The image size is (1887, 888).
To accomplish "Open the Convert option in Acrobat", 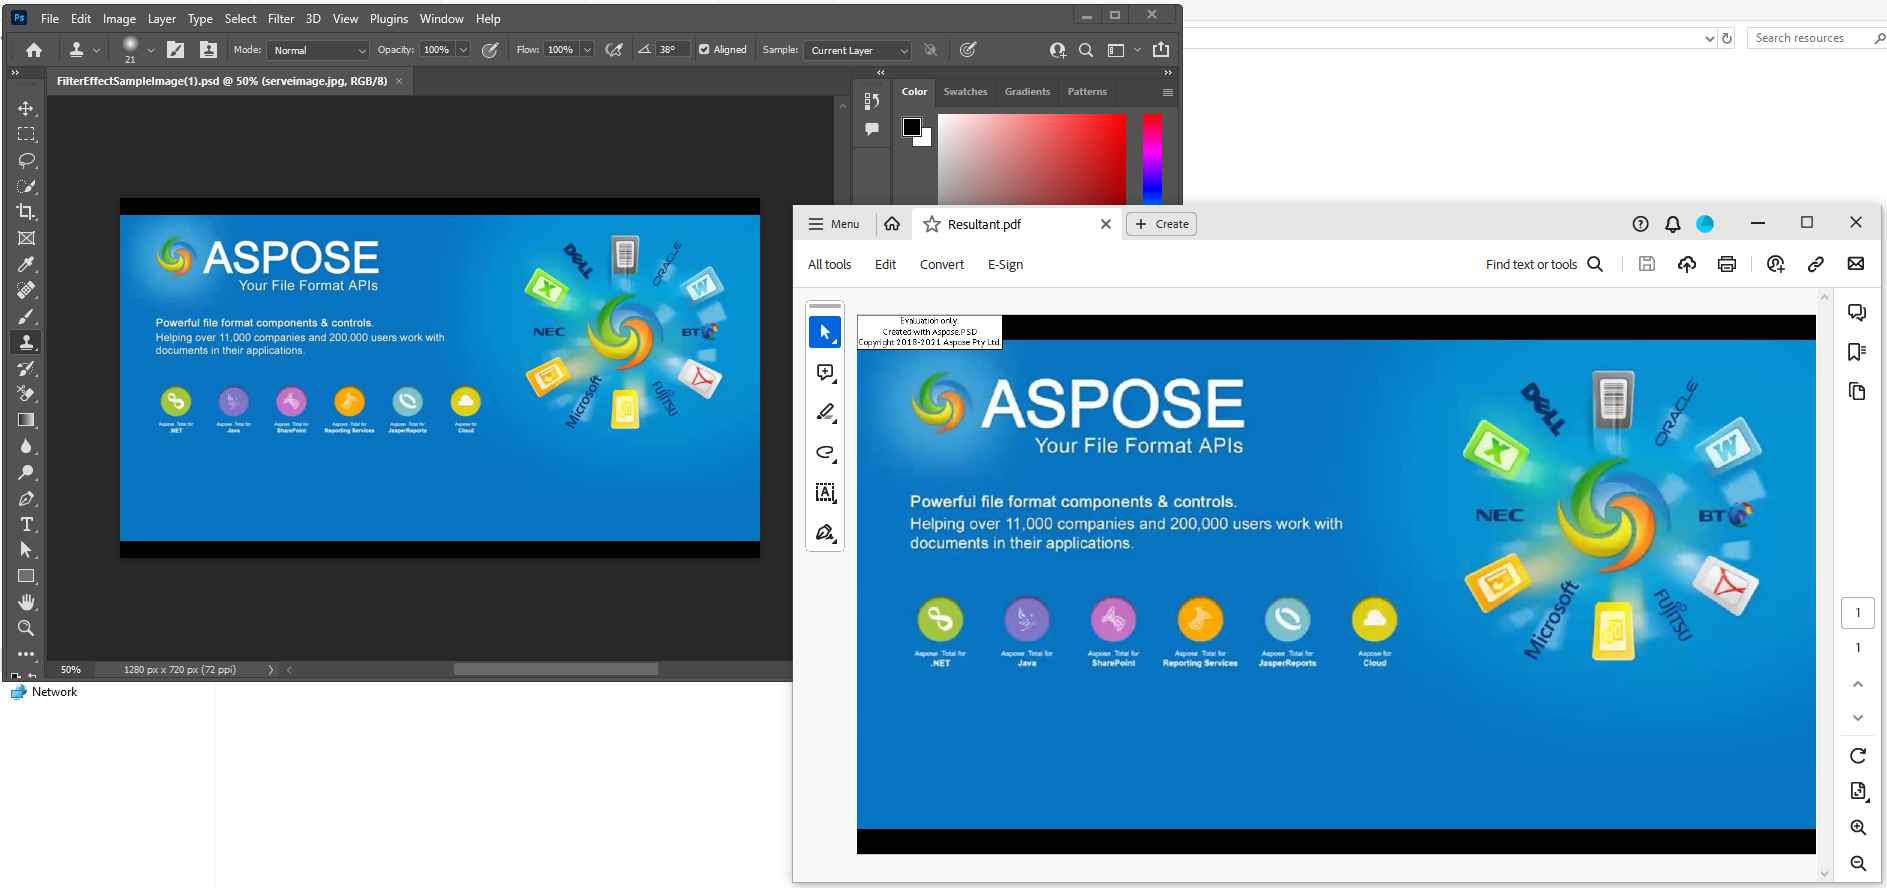I will 941,264.
